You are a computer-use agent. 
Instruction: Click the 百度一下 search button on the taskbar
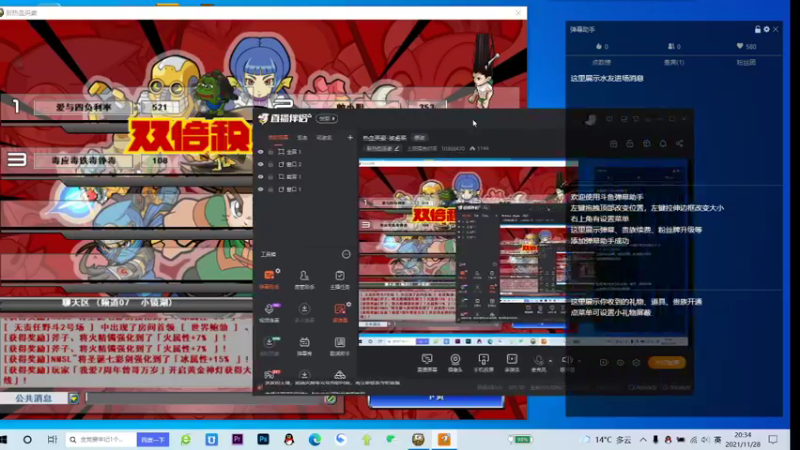153,439
